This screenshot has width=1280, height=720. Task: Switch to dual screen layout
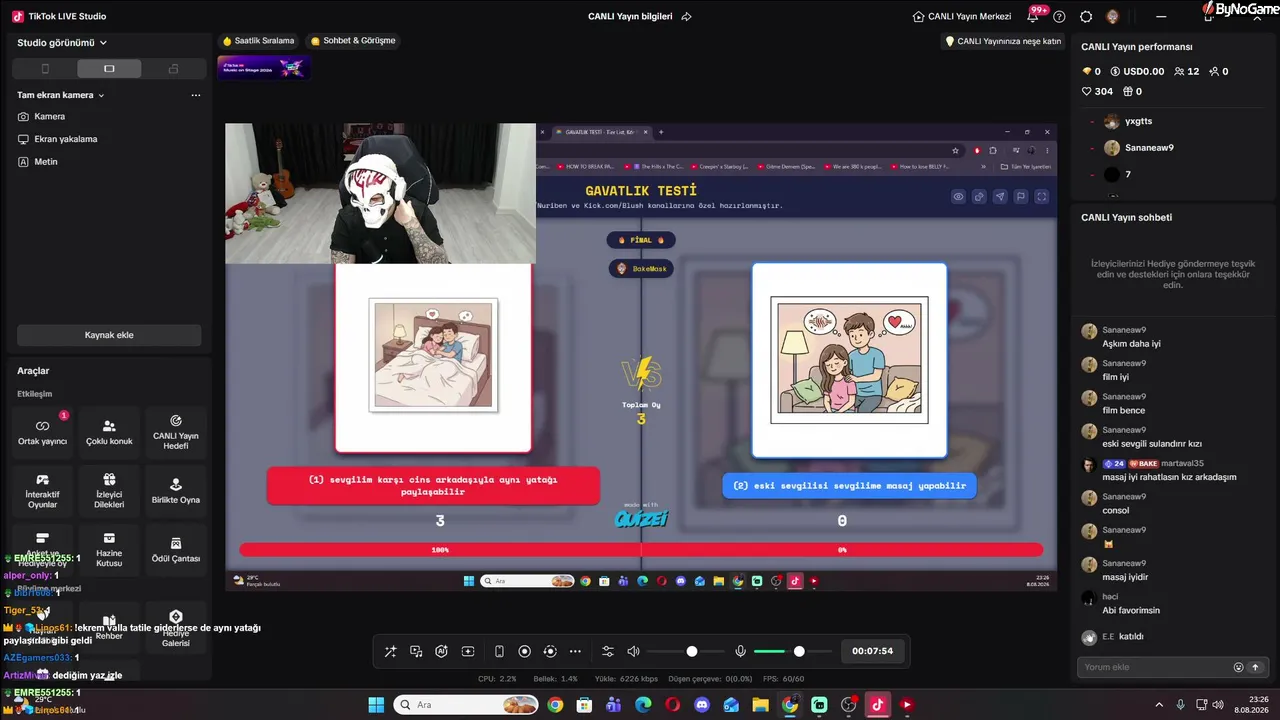173,69
